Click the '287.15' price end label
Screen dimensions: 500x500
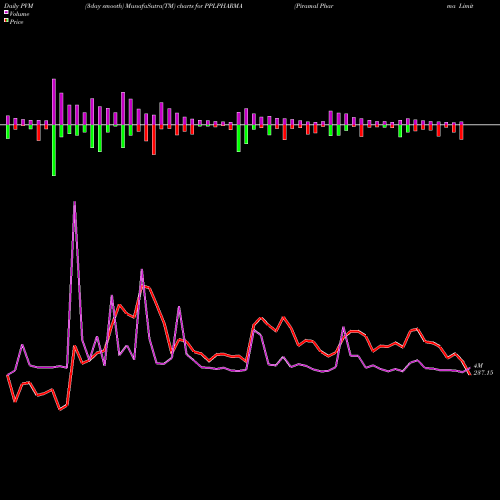(x=483, y=373)
